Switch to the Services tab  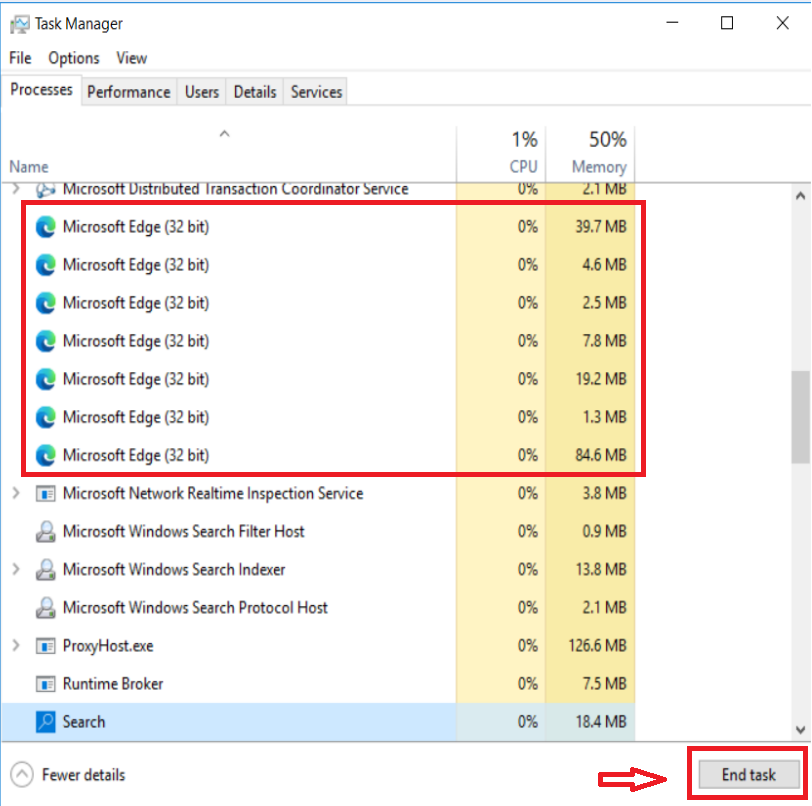[x=316, y=92]
